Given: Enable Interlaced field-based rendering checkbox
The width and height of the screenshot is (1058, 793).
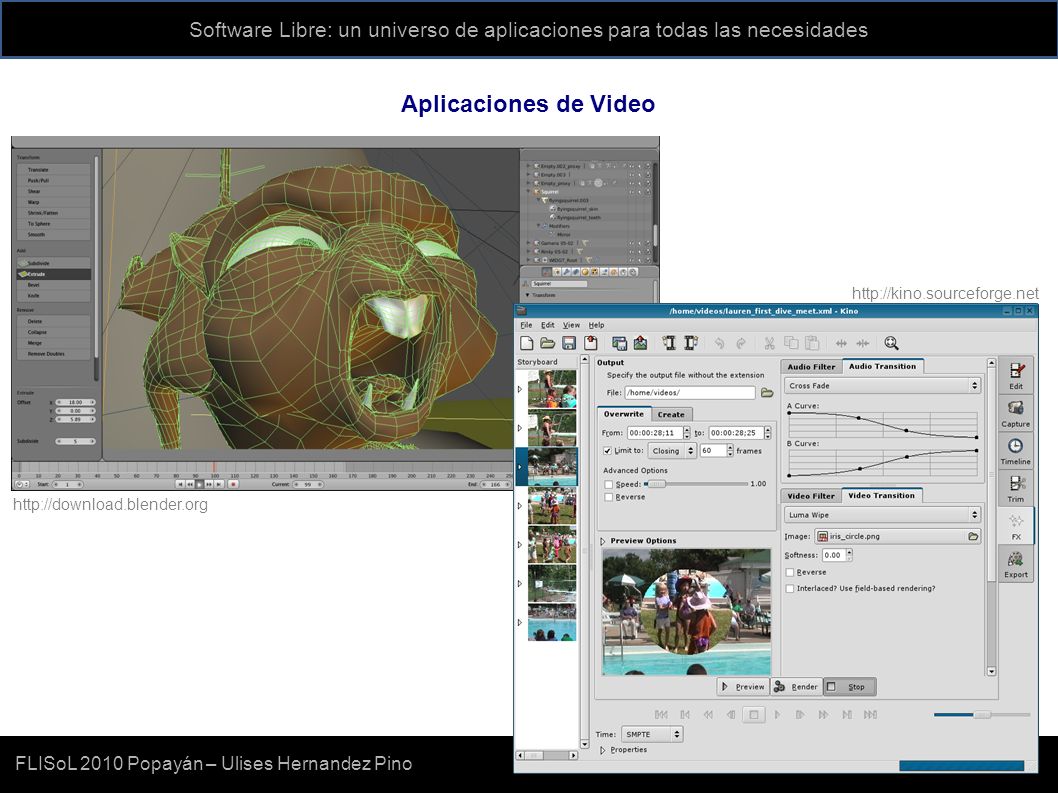Looking at the screenshot, I should click(x=790, y=589).
